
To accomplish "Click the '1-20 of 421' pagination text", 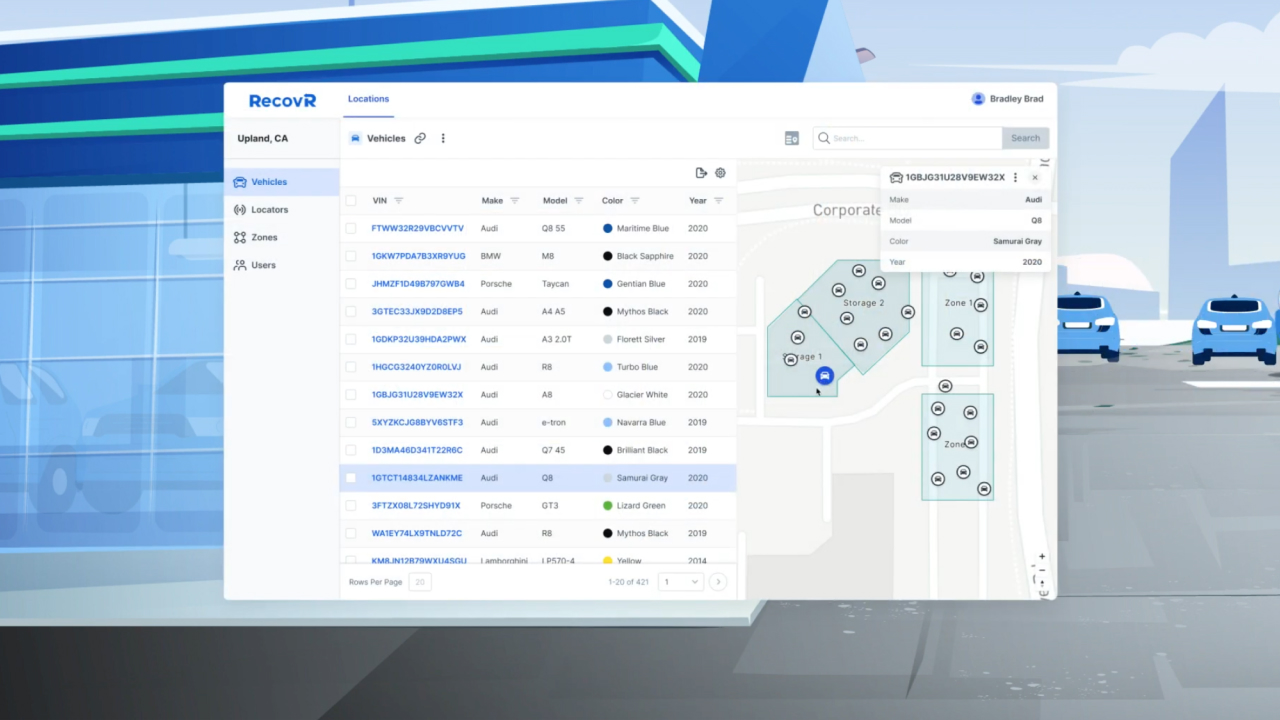I will tap(628, 582).
